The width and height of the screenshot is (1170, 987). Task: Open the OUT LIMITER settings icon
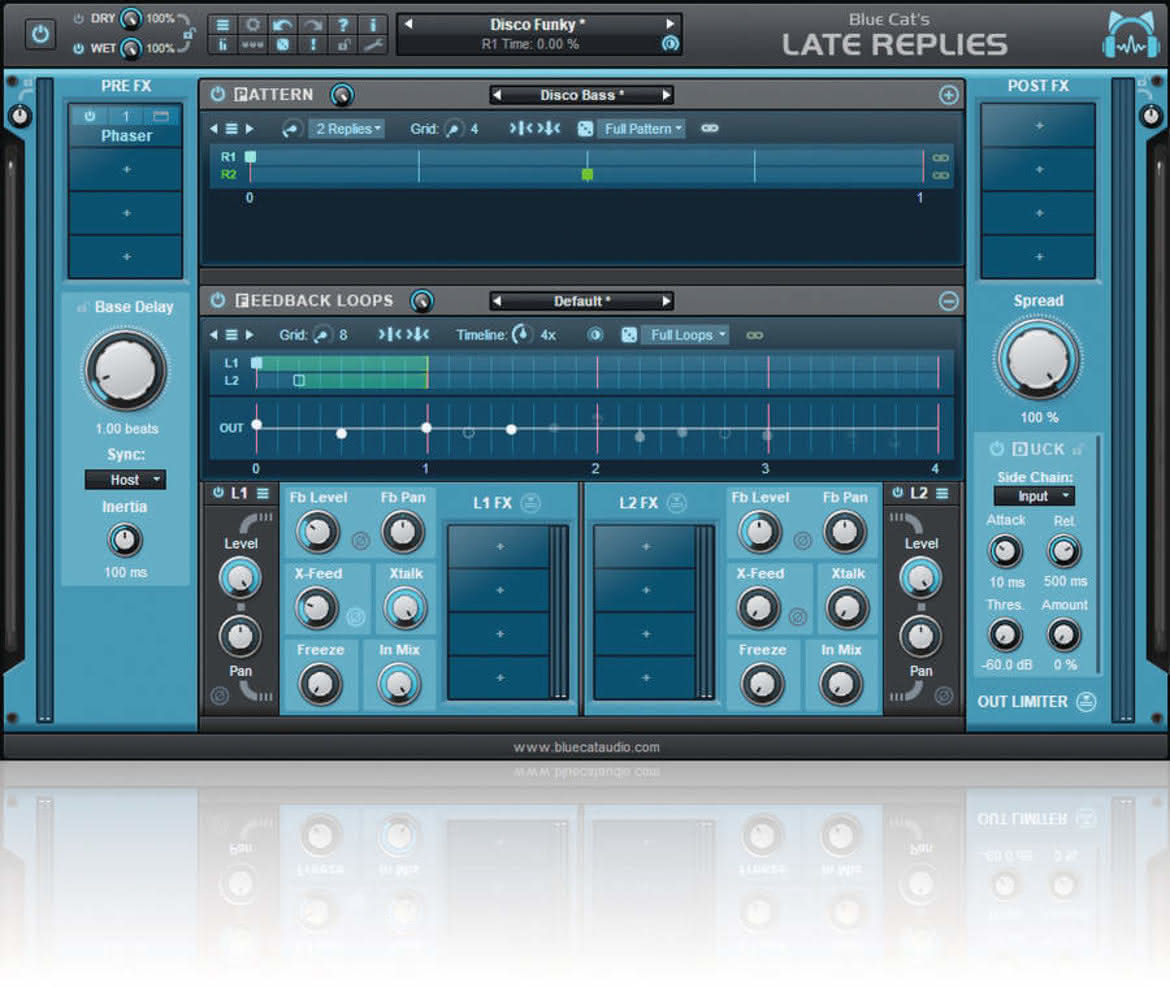tap(1086, 701)
